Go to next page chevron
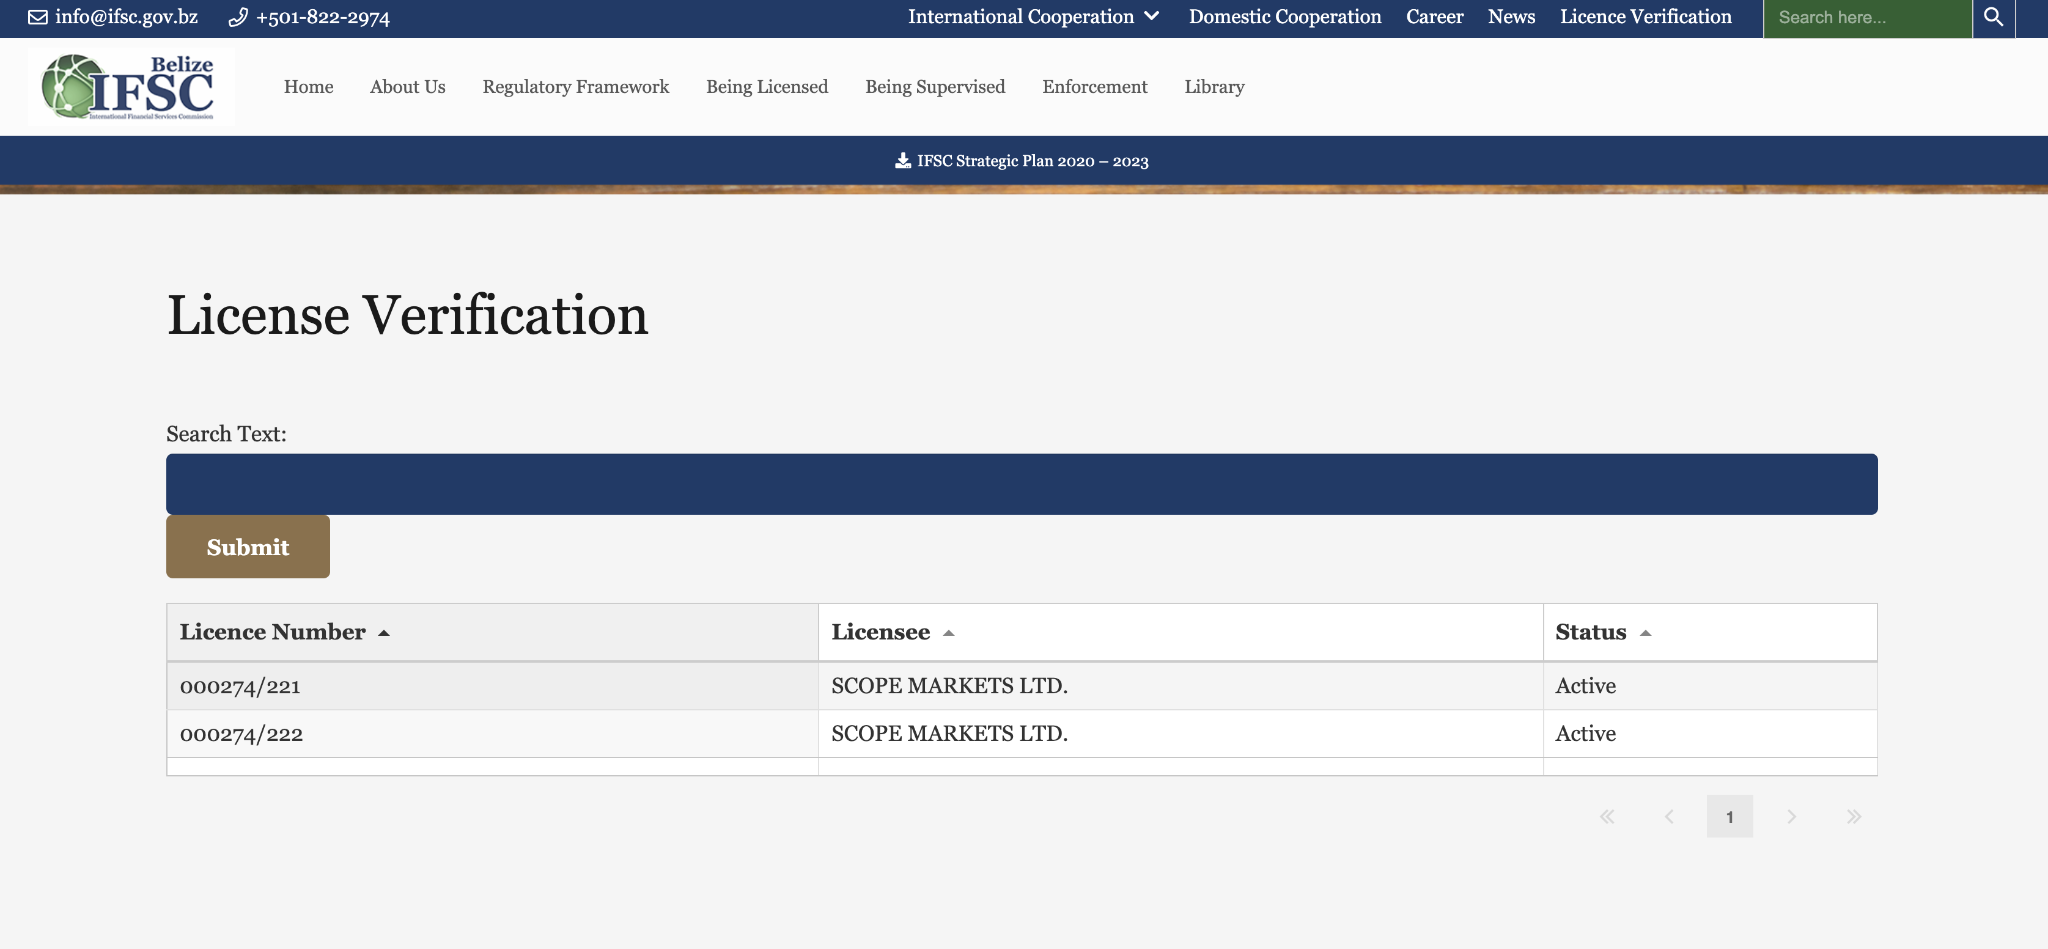Image resolution: width=2048 pixels, height=949 pixels. pyautogui.click(x=1792, y=817)
